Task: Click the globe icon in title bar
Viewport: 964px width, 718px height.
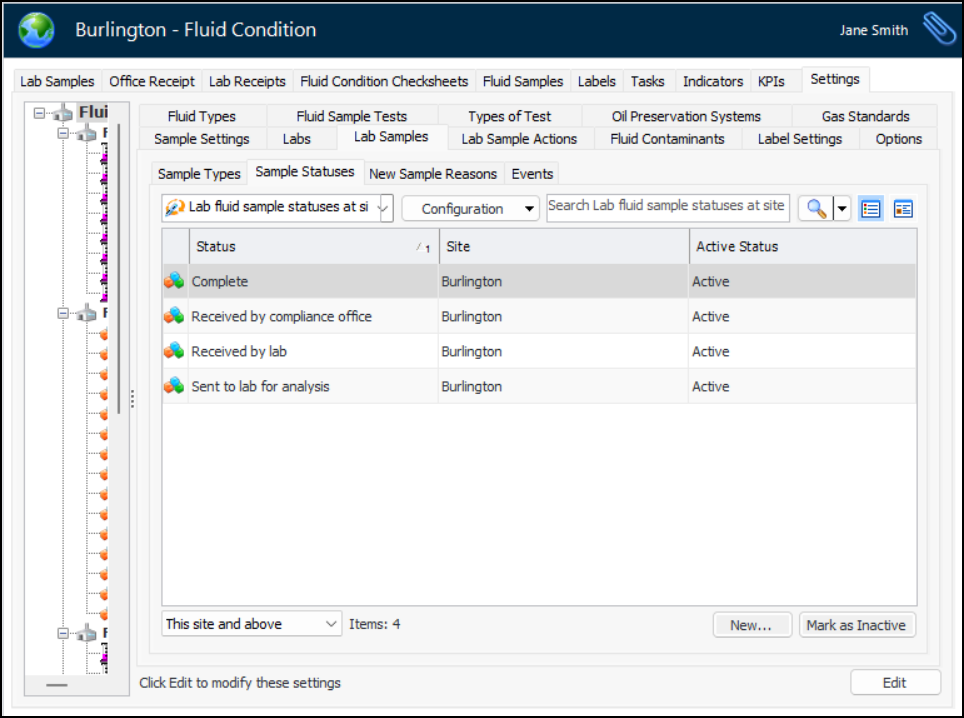Action: 37,30
